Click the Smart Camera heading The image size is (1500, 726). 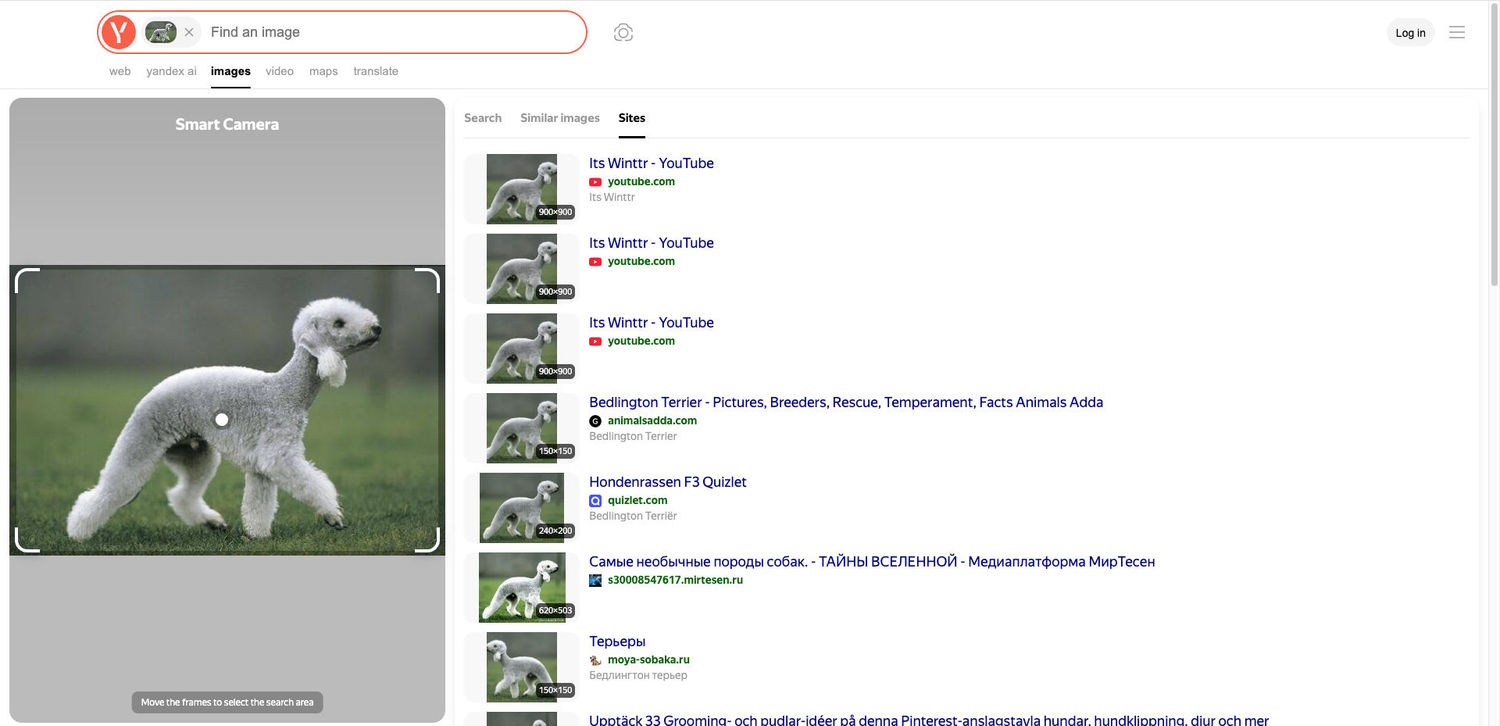pos(227,124)
